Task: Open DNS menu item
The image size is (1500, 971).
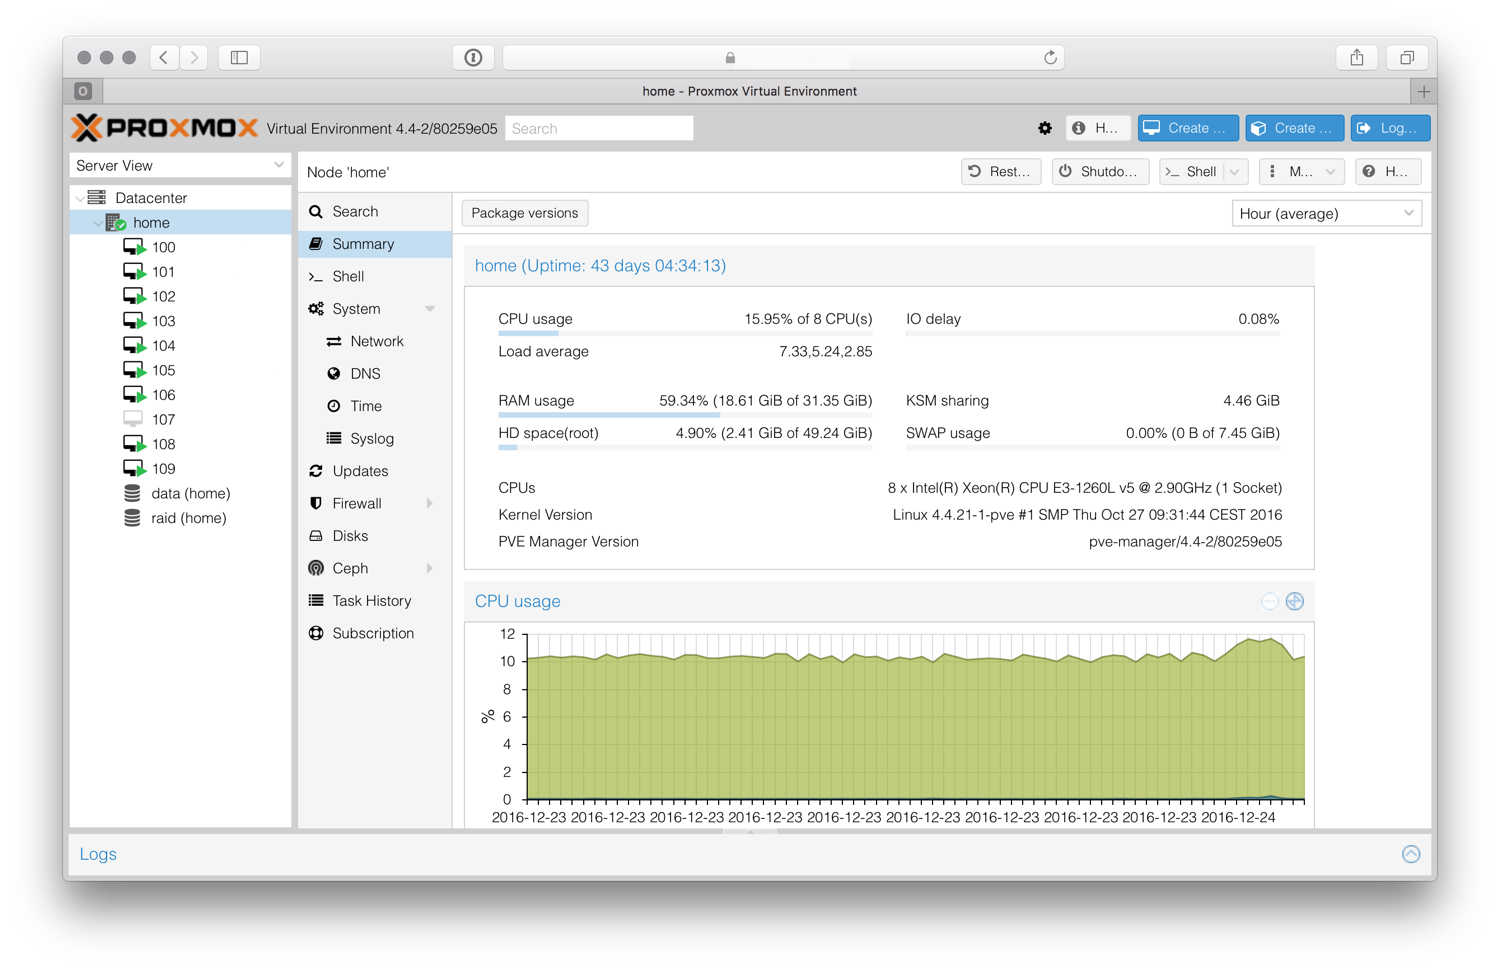Action: 375,374
